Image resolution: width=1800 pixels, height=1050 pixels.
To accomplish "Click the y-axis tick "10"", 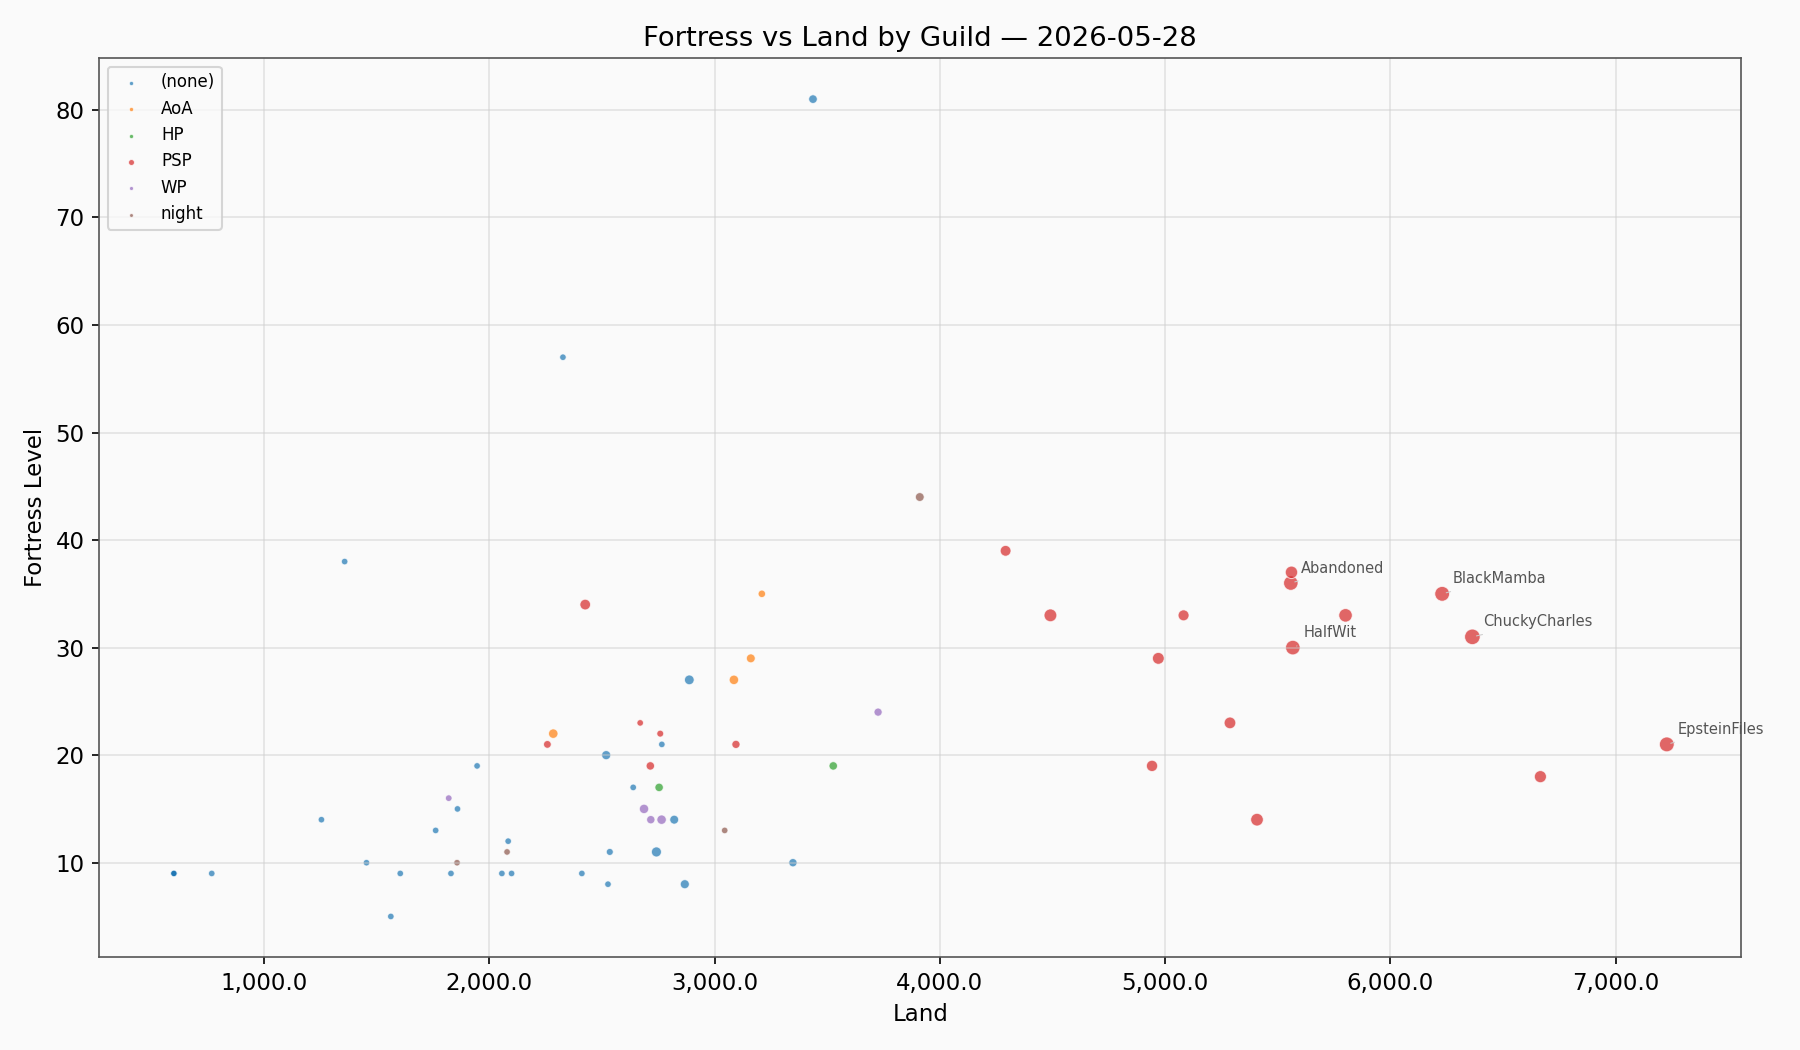I will click(71, 863).
